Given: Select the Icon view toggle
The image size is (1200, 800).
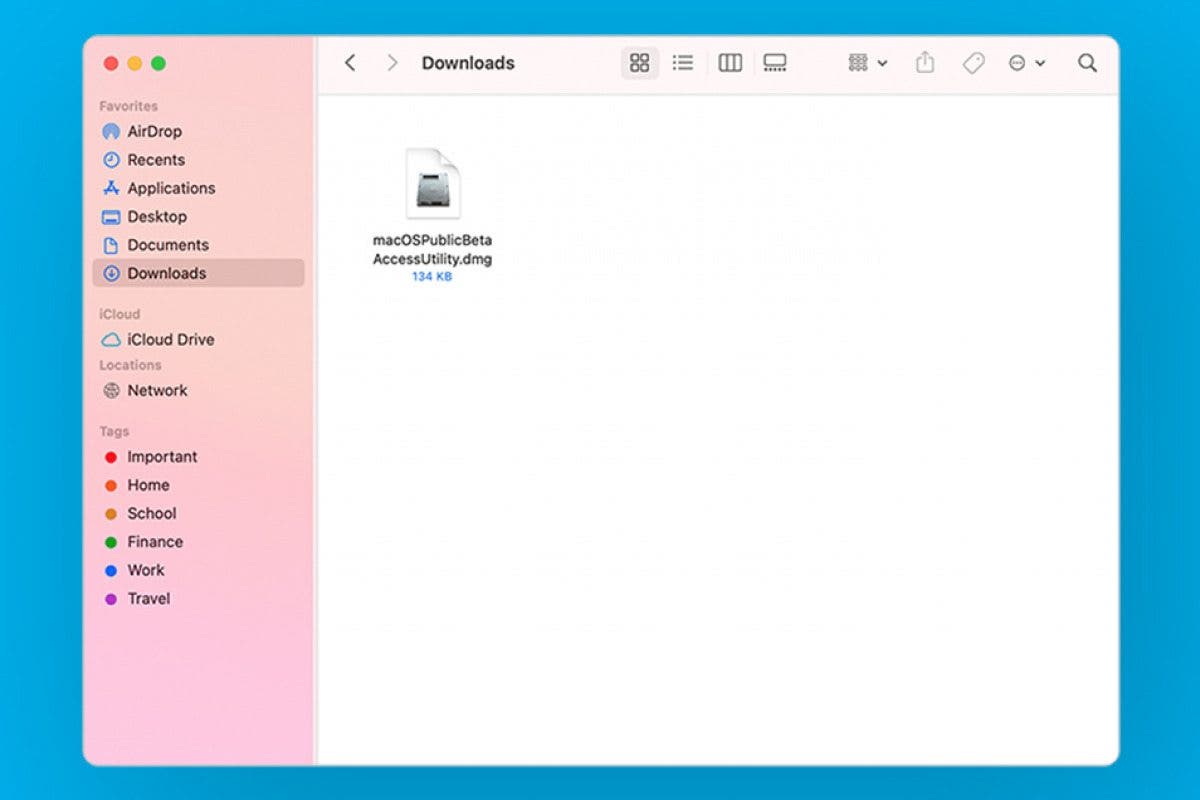Looking at the screenshot, I should point(640,62).
